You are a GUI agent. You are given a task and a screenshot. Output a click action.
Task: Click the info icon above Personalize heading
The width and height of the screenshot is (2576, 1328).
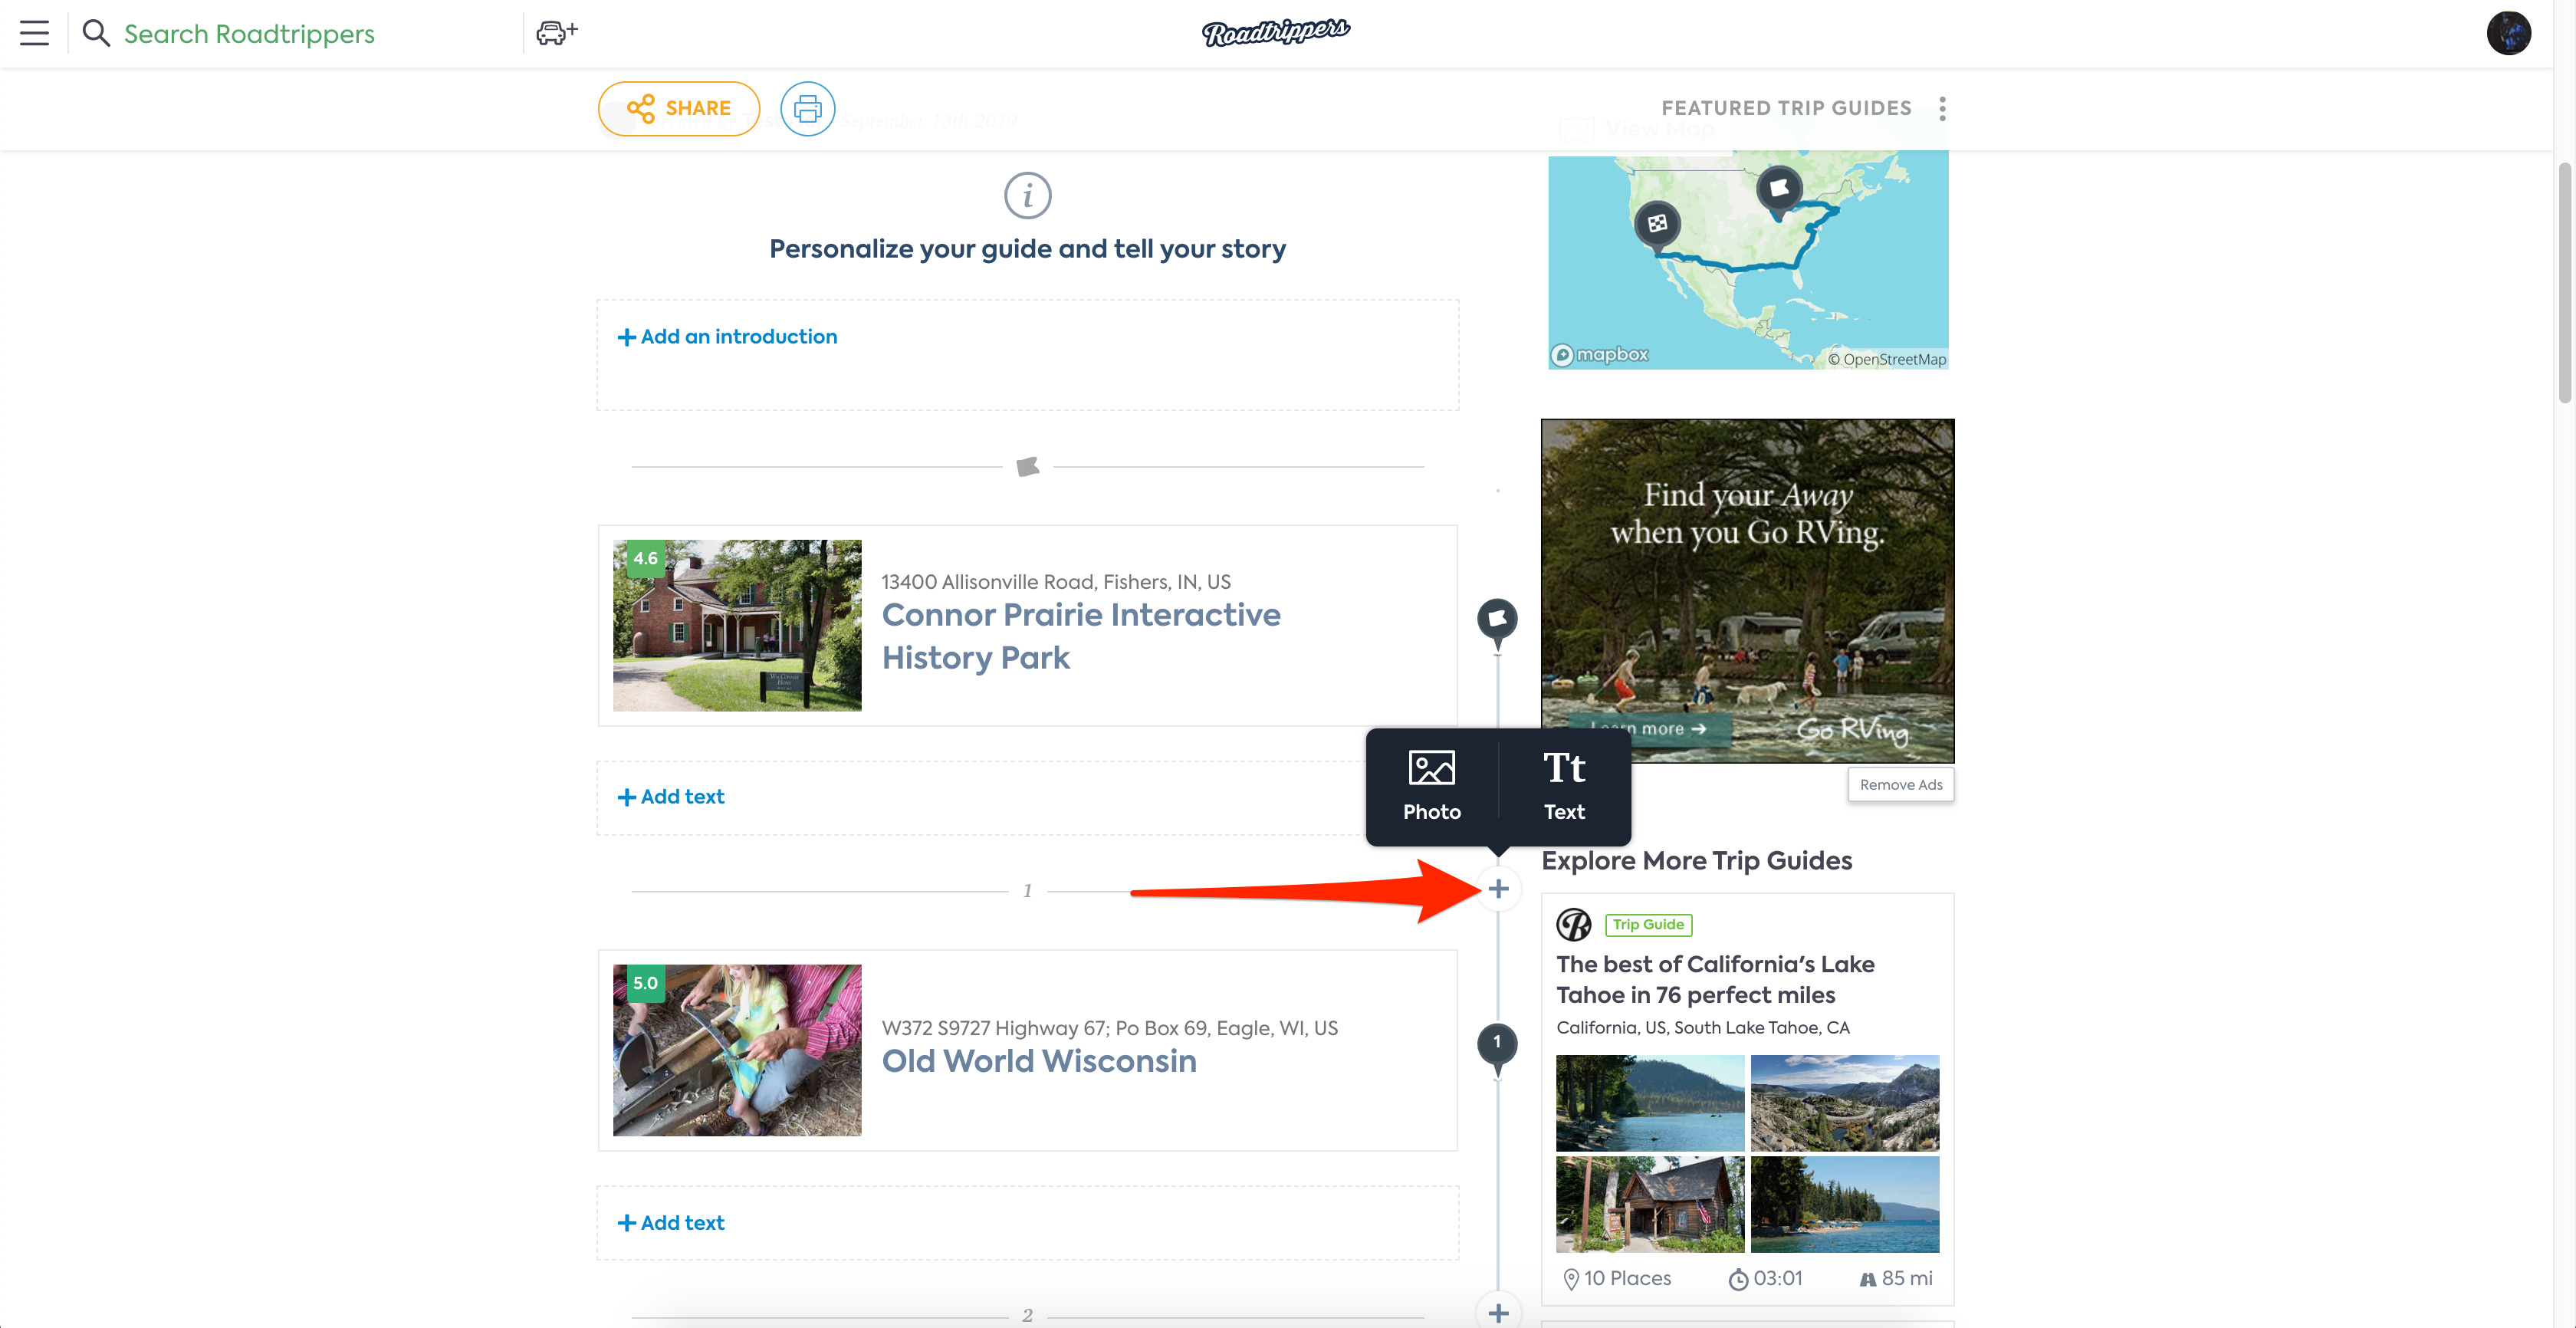(1027, 196)
